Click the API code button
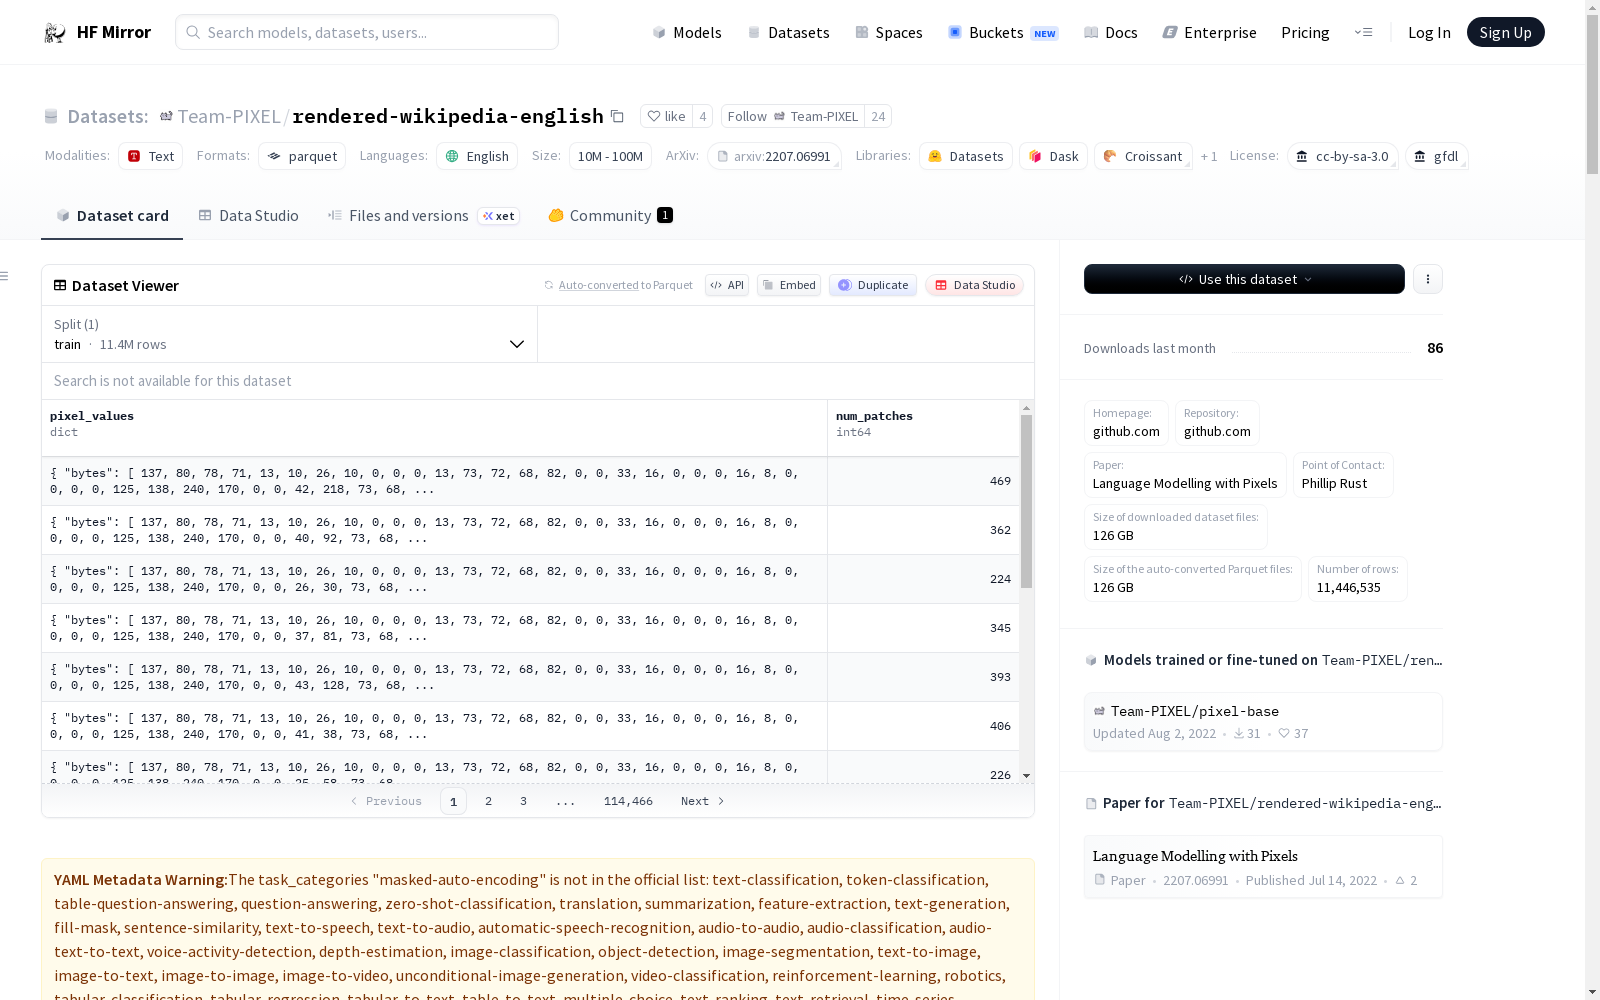Image resolution: width=1600 pixels, height=1000 pixels. tap(727, 285)
